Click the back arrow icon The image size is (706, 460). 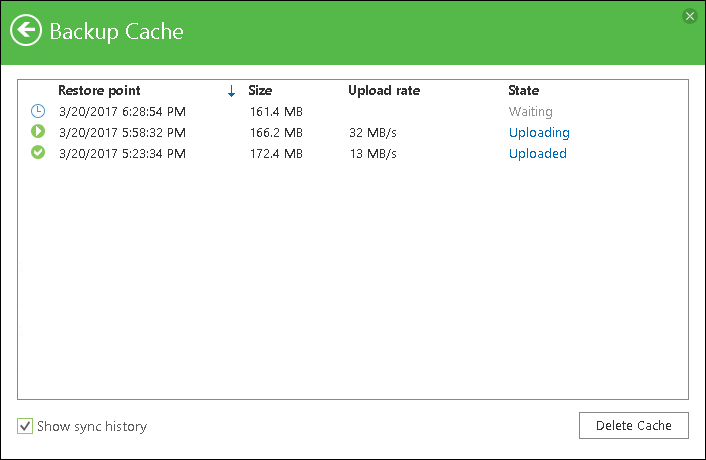click(27, 31)
